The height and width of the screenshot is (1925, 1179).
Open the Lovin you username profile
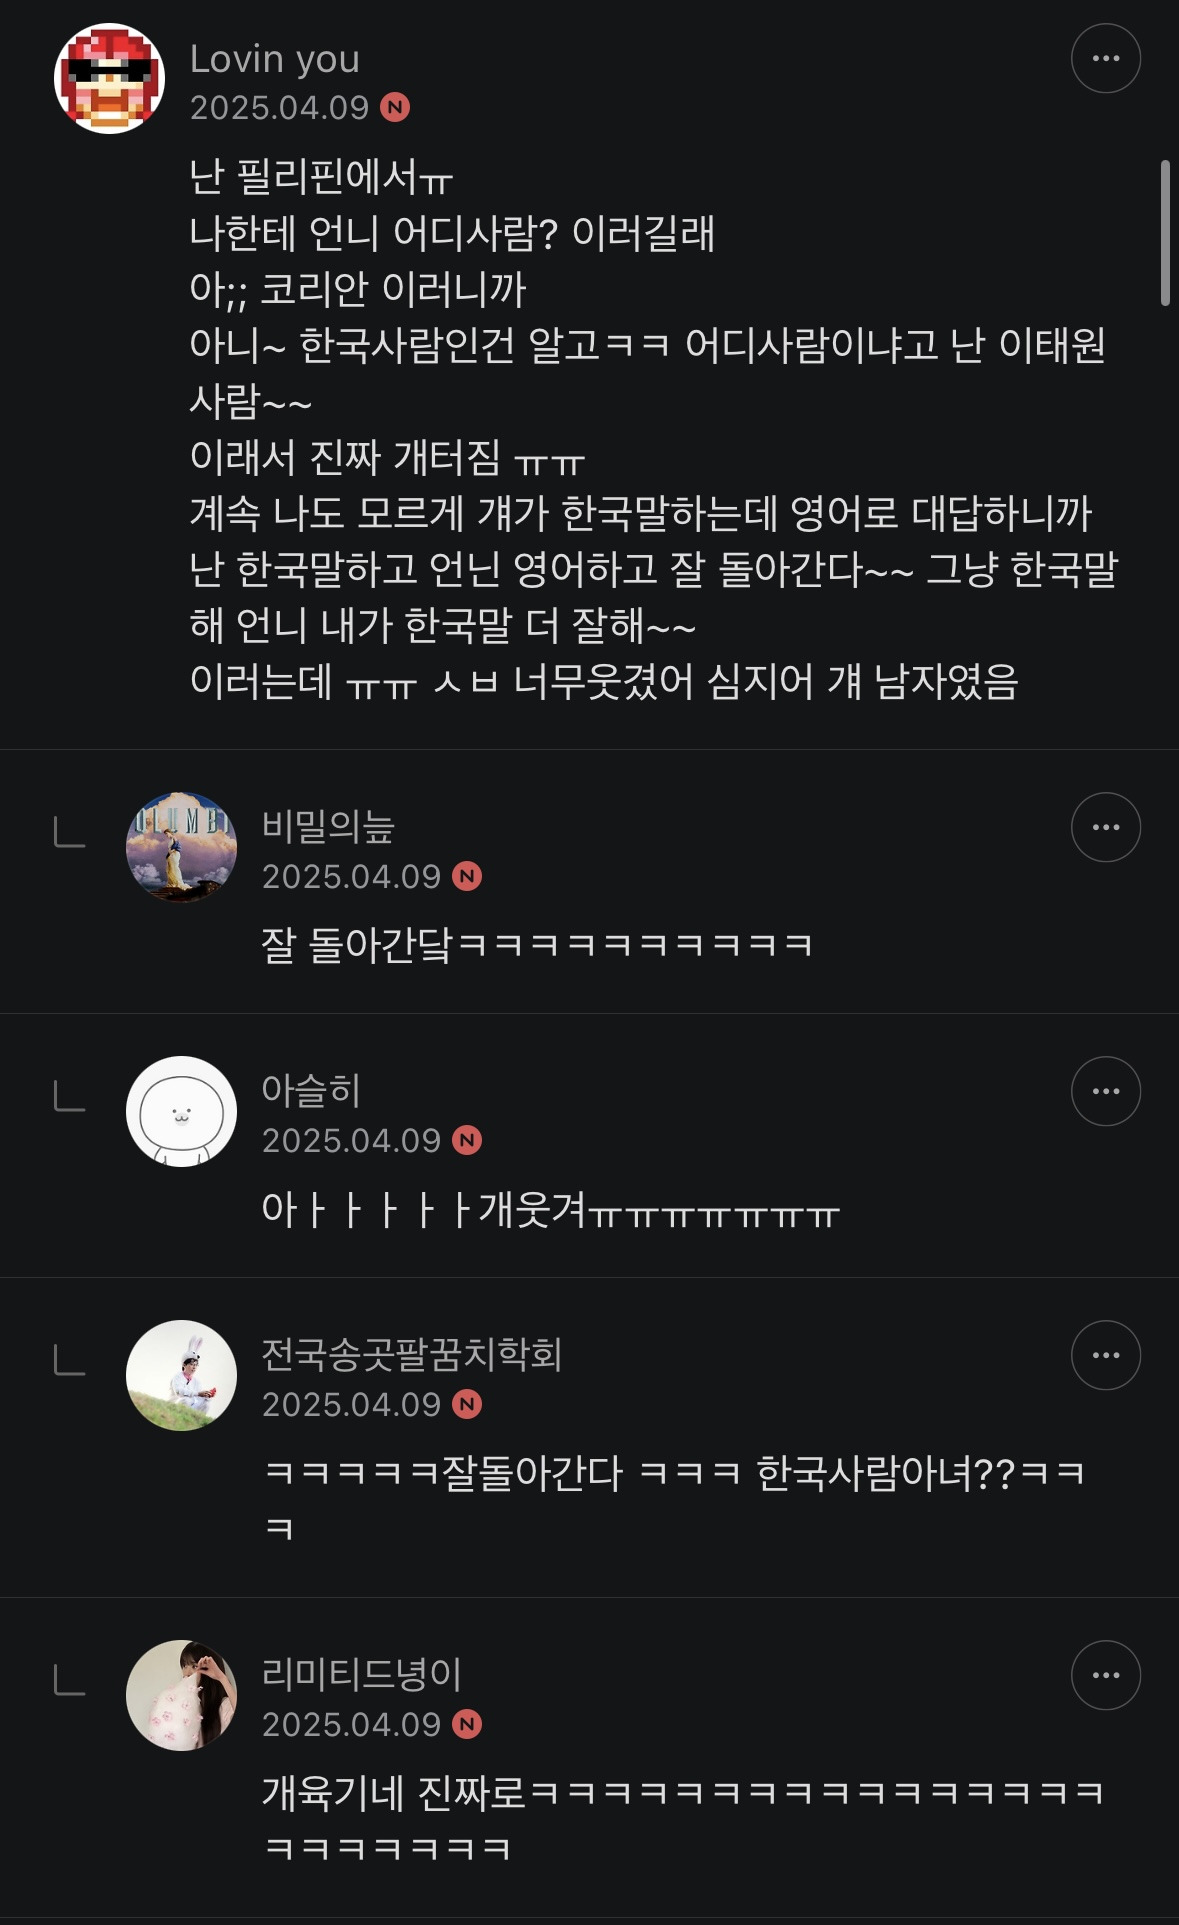pyautogui.click(x=274, y=59)
